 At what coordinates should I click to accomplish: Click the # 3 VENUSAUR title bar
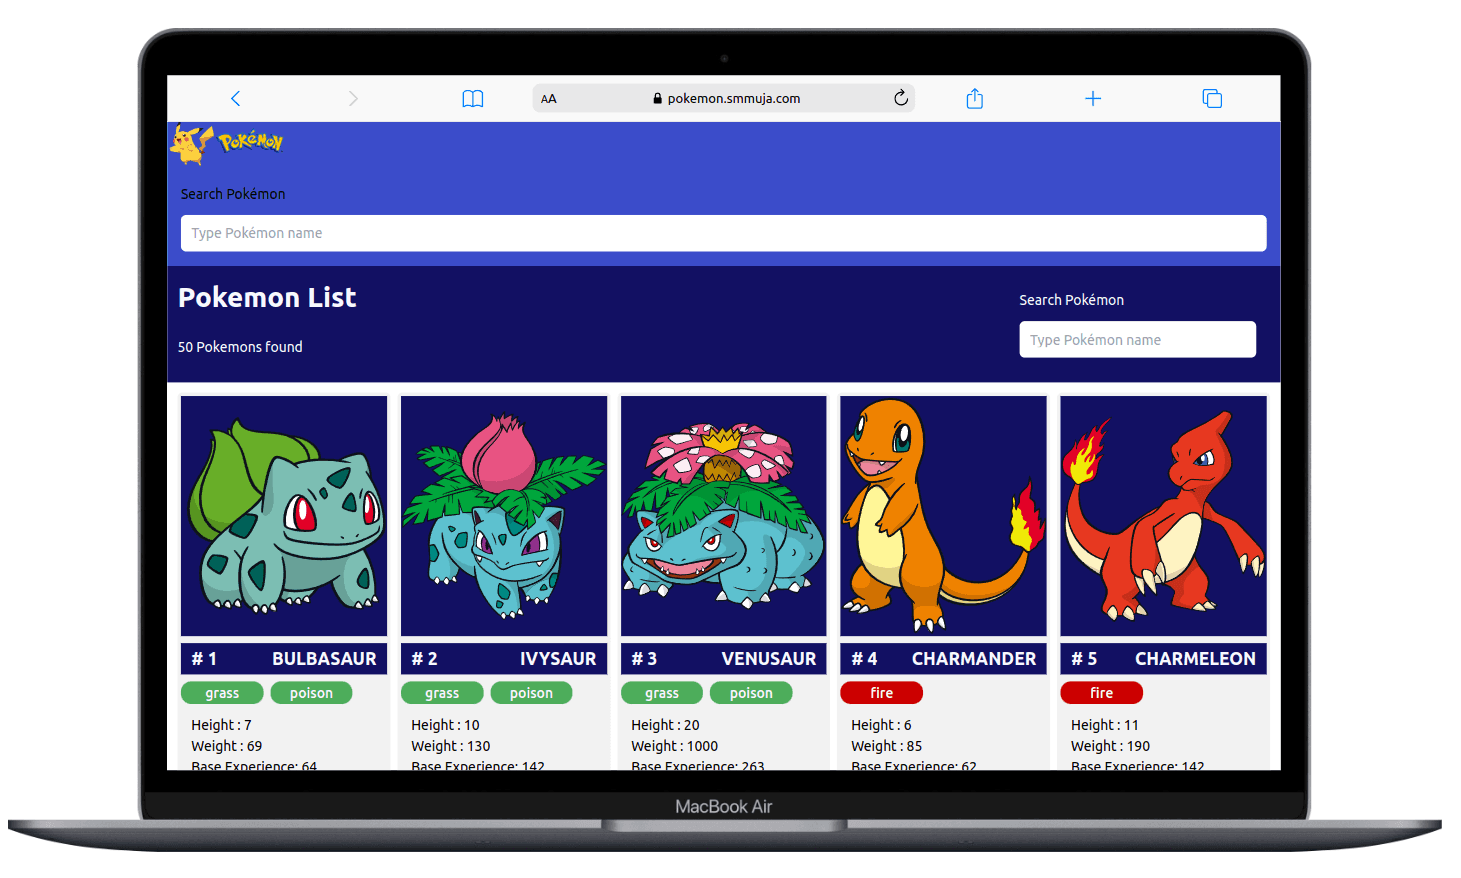pyautogui.click(x=724, y=659)
